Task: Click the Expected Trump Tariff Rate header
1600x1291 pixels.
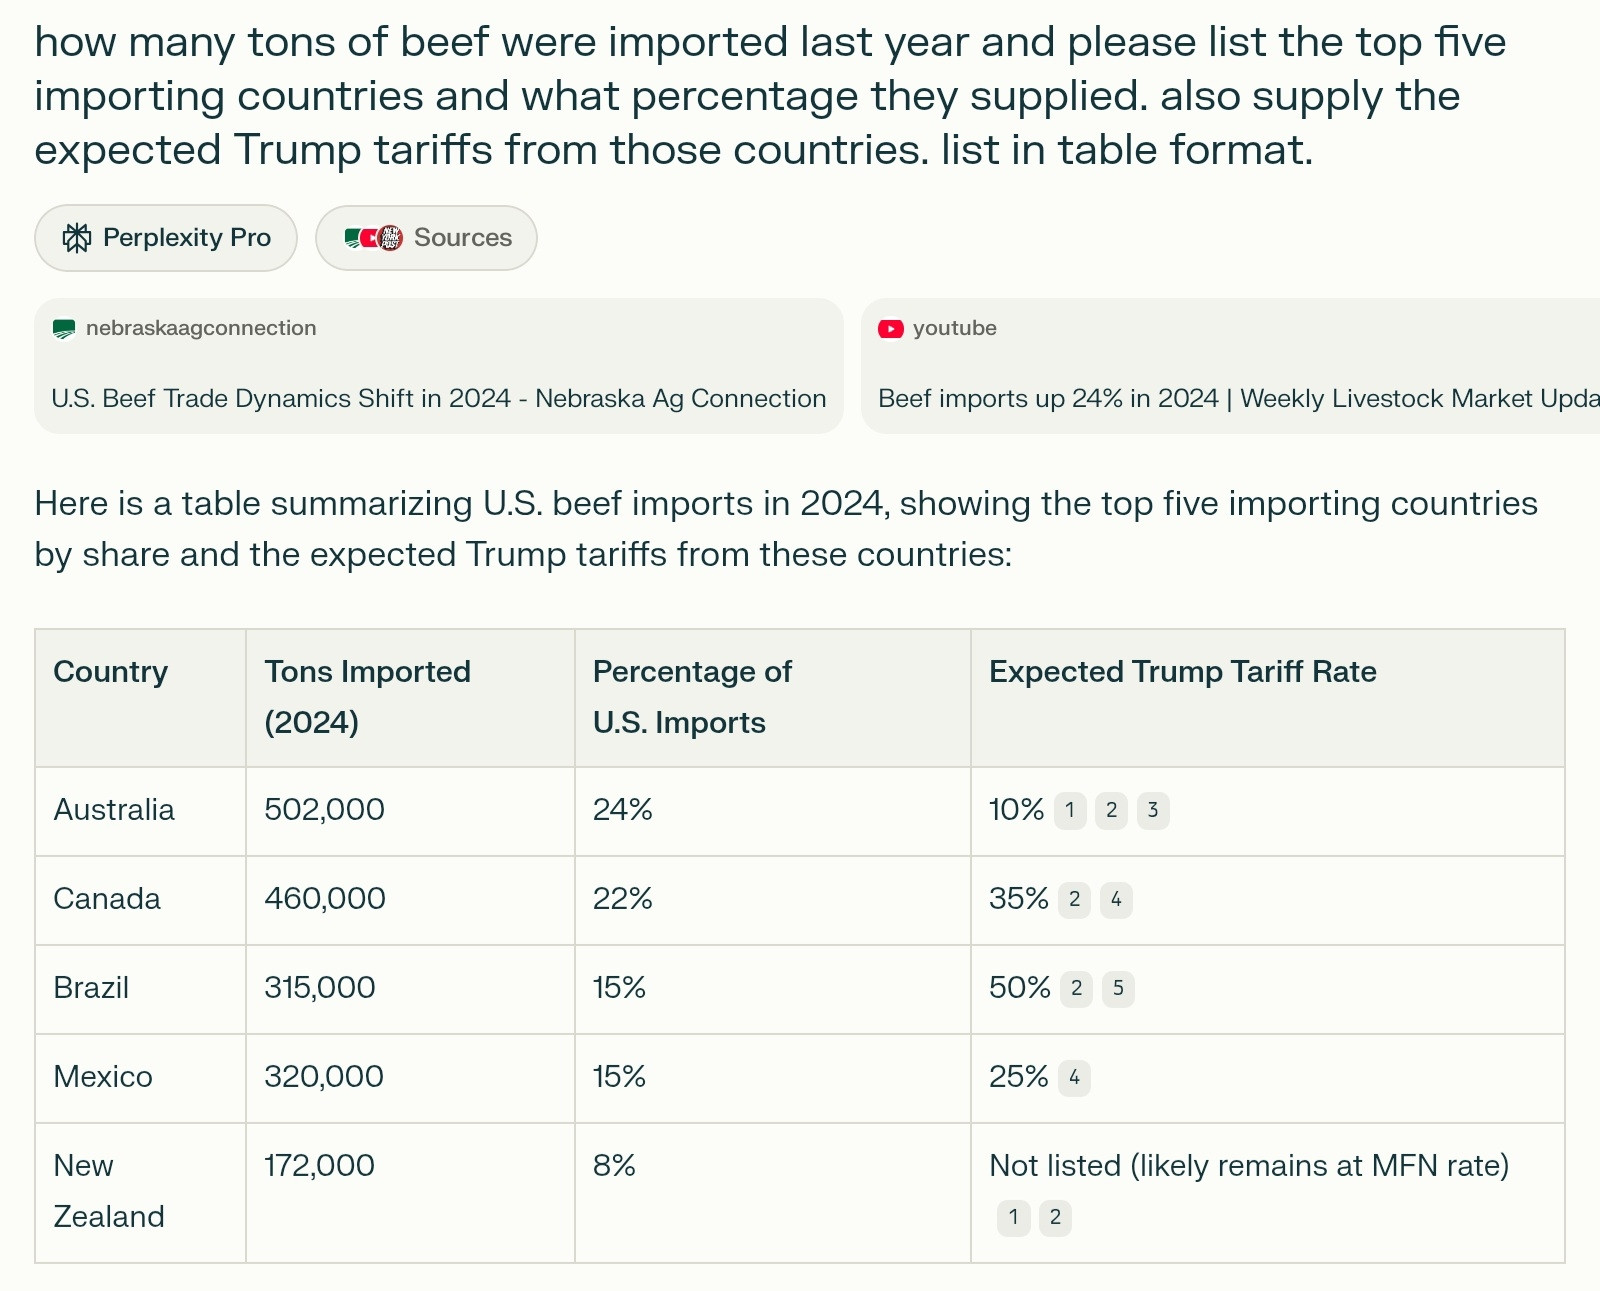Action: (1183, 672)
